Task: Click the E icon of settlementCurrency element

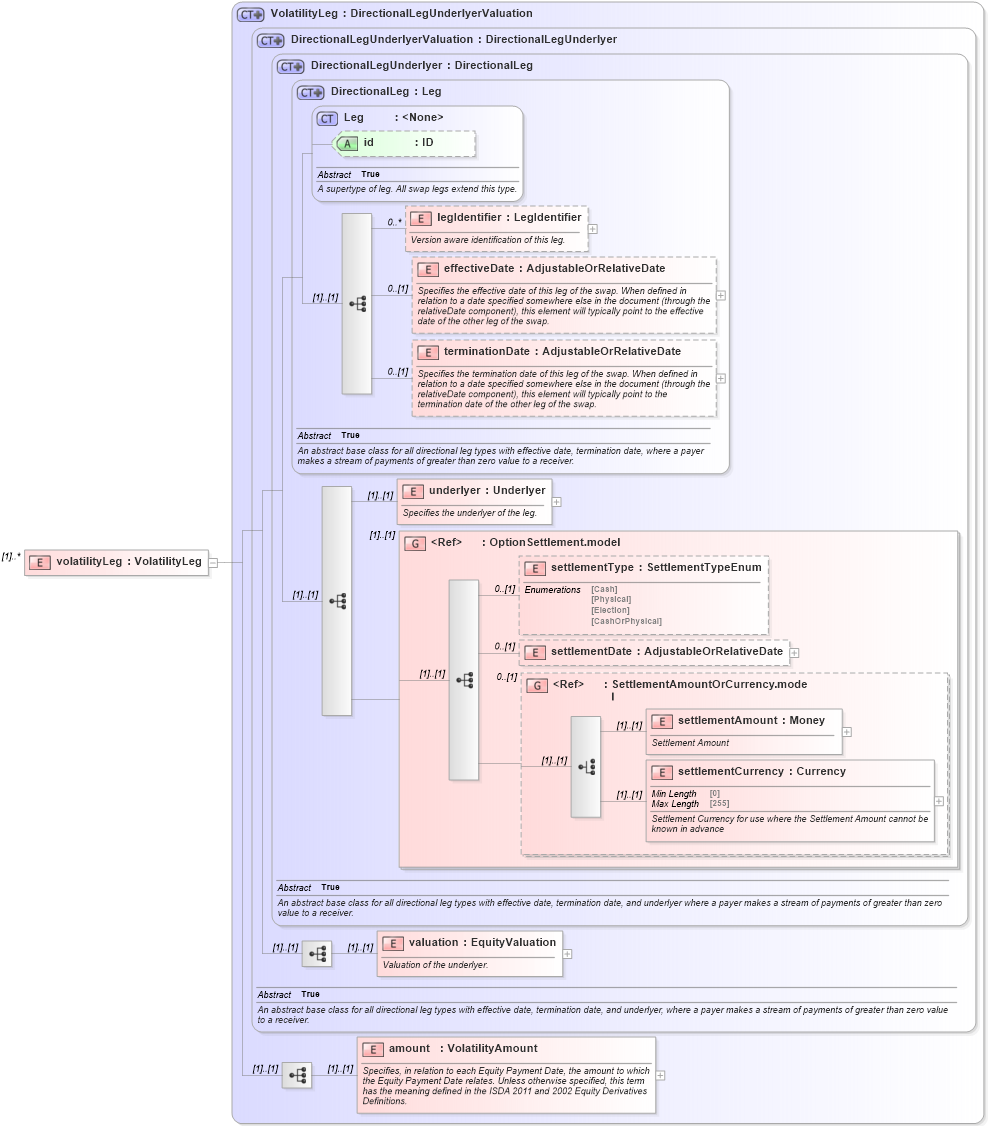Action: pos(661,771)
